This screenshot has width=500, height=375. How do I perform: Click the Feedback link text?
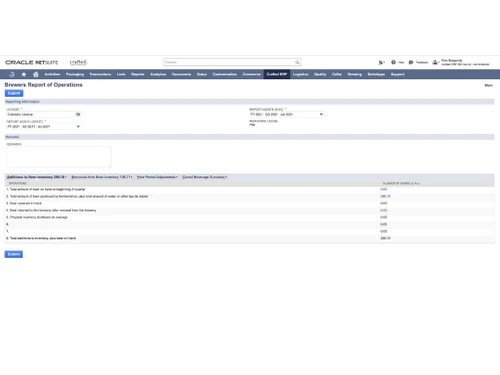tap(422, 62)
